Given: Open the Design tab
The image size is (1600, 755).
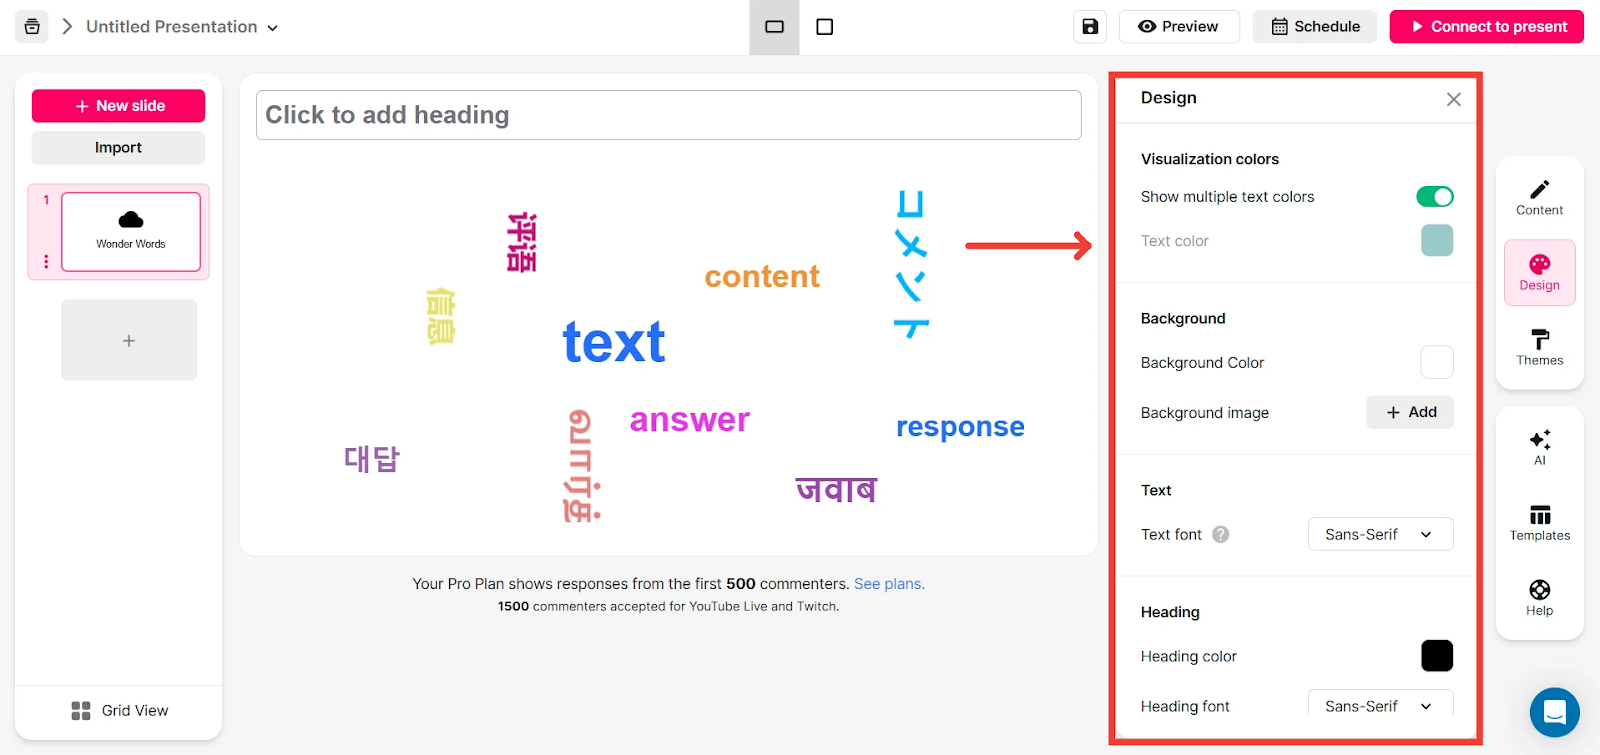Looking at the screenshot, I should click(x=1540, y=272).
